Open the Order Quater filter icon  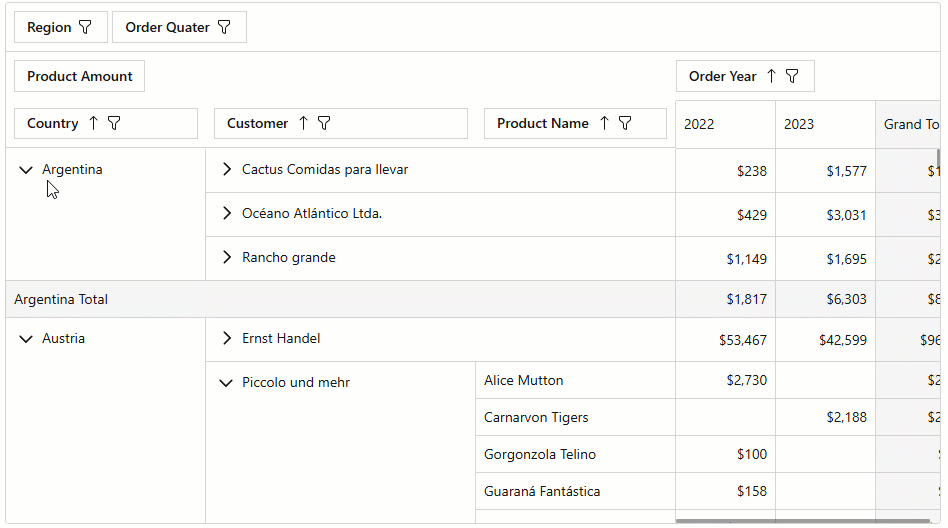pyautogui.click(x=224, y=28)
